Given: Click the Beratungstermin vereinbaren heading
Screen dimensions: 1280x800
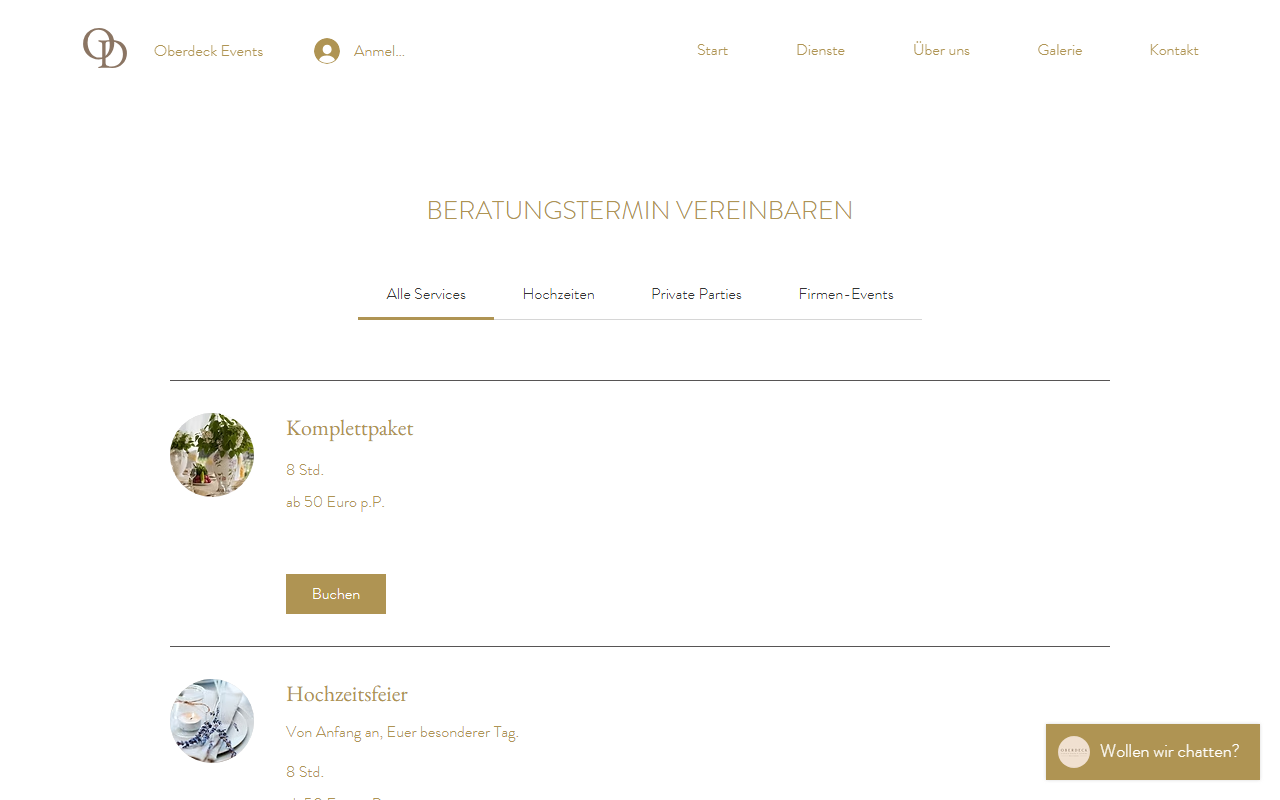Looking at the screenshot, I should click(640, 211).
